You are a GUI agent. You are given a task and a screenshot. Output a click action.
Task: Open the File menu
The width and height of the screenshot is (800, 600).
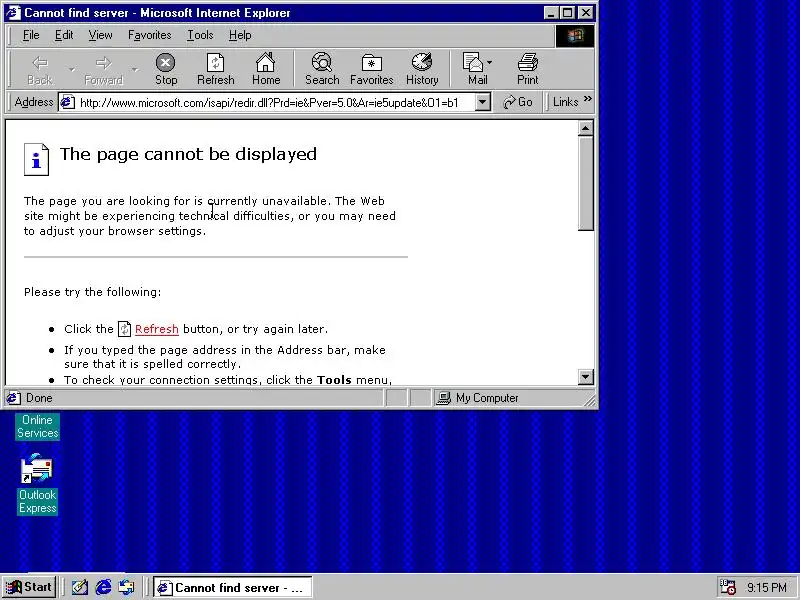(x=31, y=35)
